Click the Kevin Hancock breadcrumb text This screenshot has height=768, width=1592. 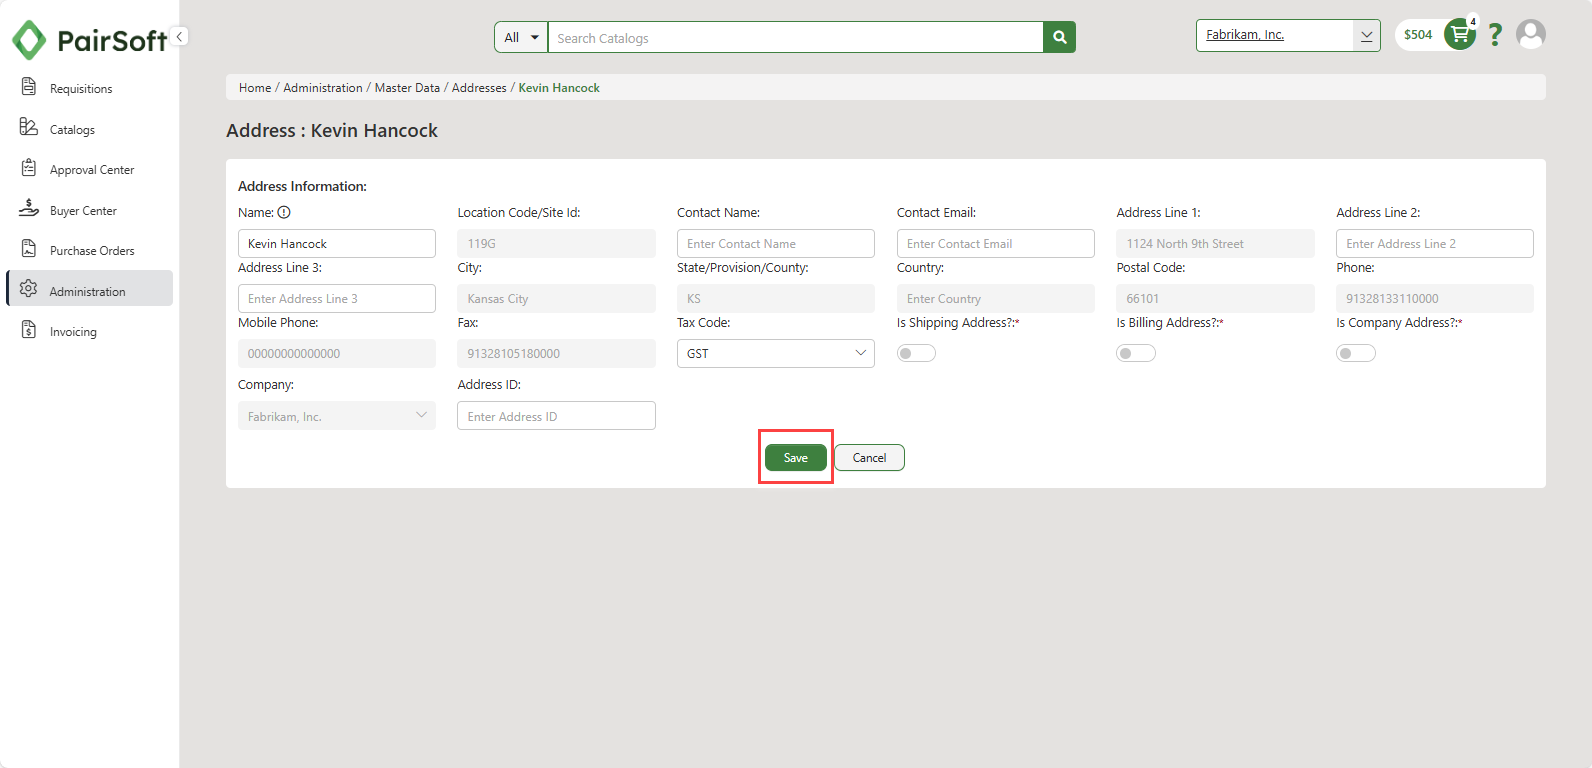[559, 88]
